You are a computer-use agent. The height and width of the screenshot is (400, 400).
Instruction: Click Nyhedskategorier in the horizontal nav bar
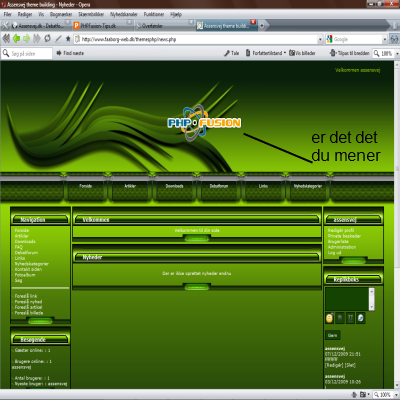308,186
